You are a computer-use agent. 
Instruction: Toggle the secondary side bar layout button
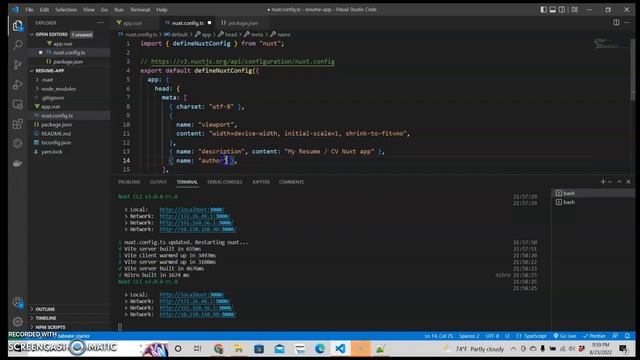(x=562, y=9)
